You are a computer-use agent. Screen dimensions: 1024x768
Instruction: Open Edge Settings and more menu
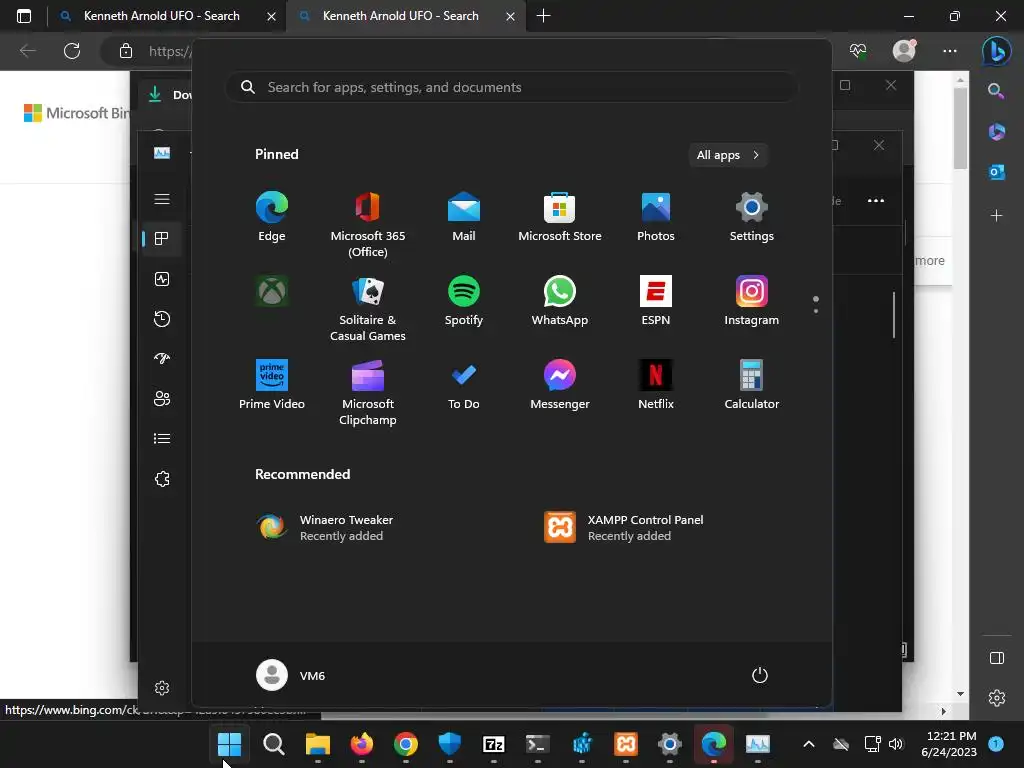950,51
